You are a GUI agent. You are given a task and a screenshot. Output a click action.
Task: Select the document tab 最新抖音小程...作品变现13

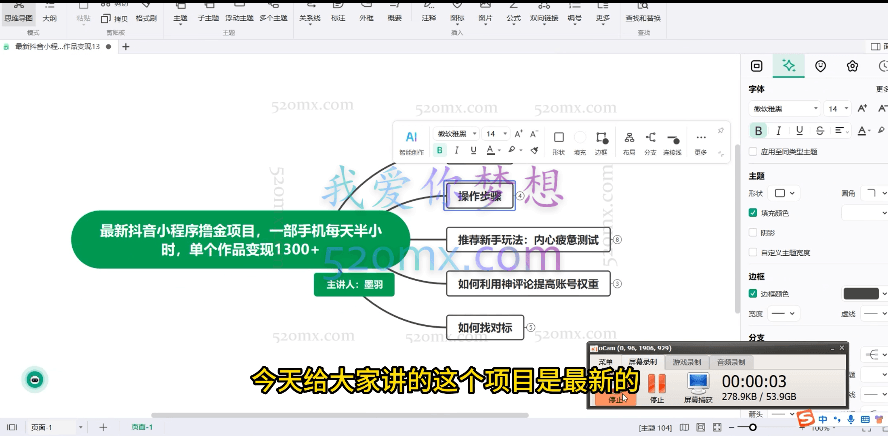(x=57, y=46)
